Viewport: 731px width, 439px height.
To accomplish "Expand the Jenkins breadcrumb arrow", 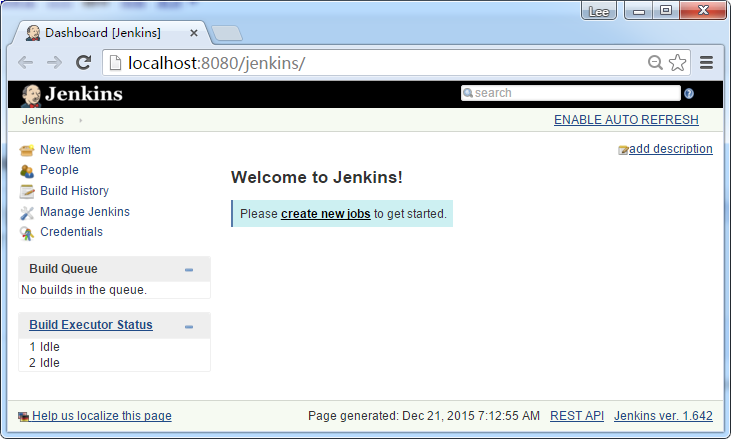I will (x=80, y=121).
